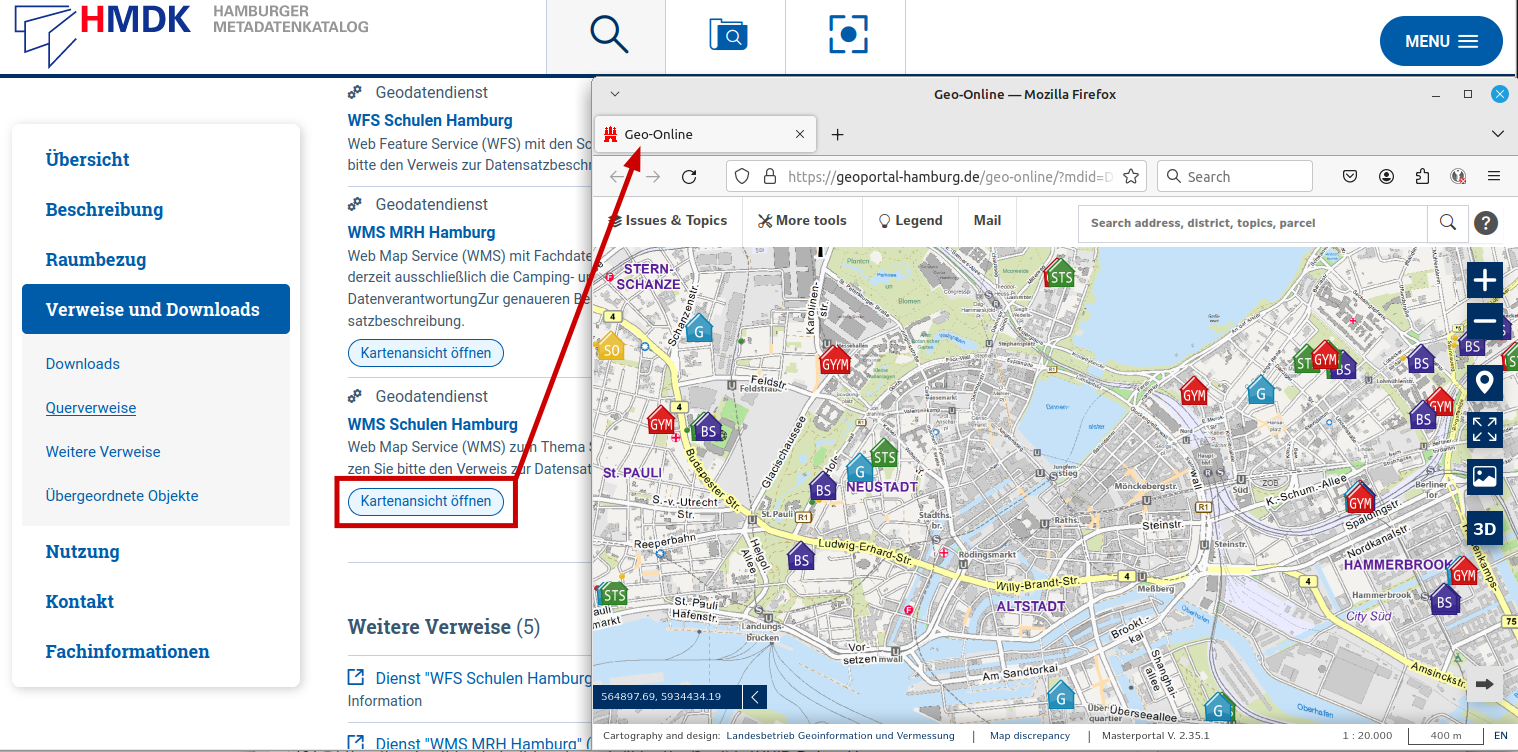Switch the map to 3D mode

coord(1485,528)
